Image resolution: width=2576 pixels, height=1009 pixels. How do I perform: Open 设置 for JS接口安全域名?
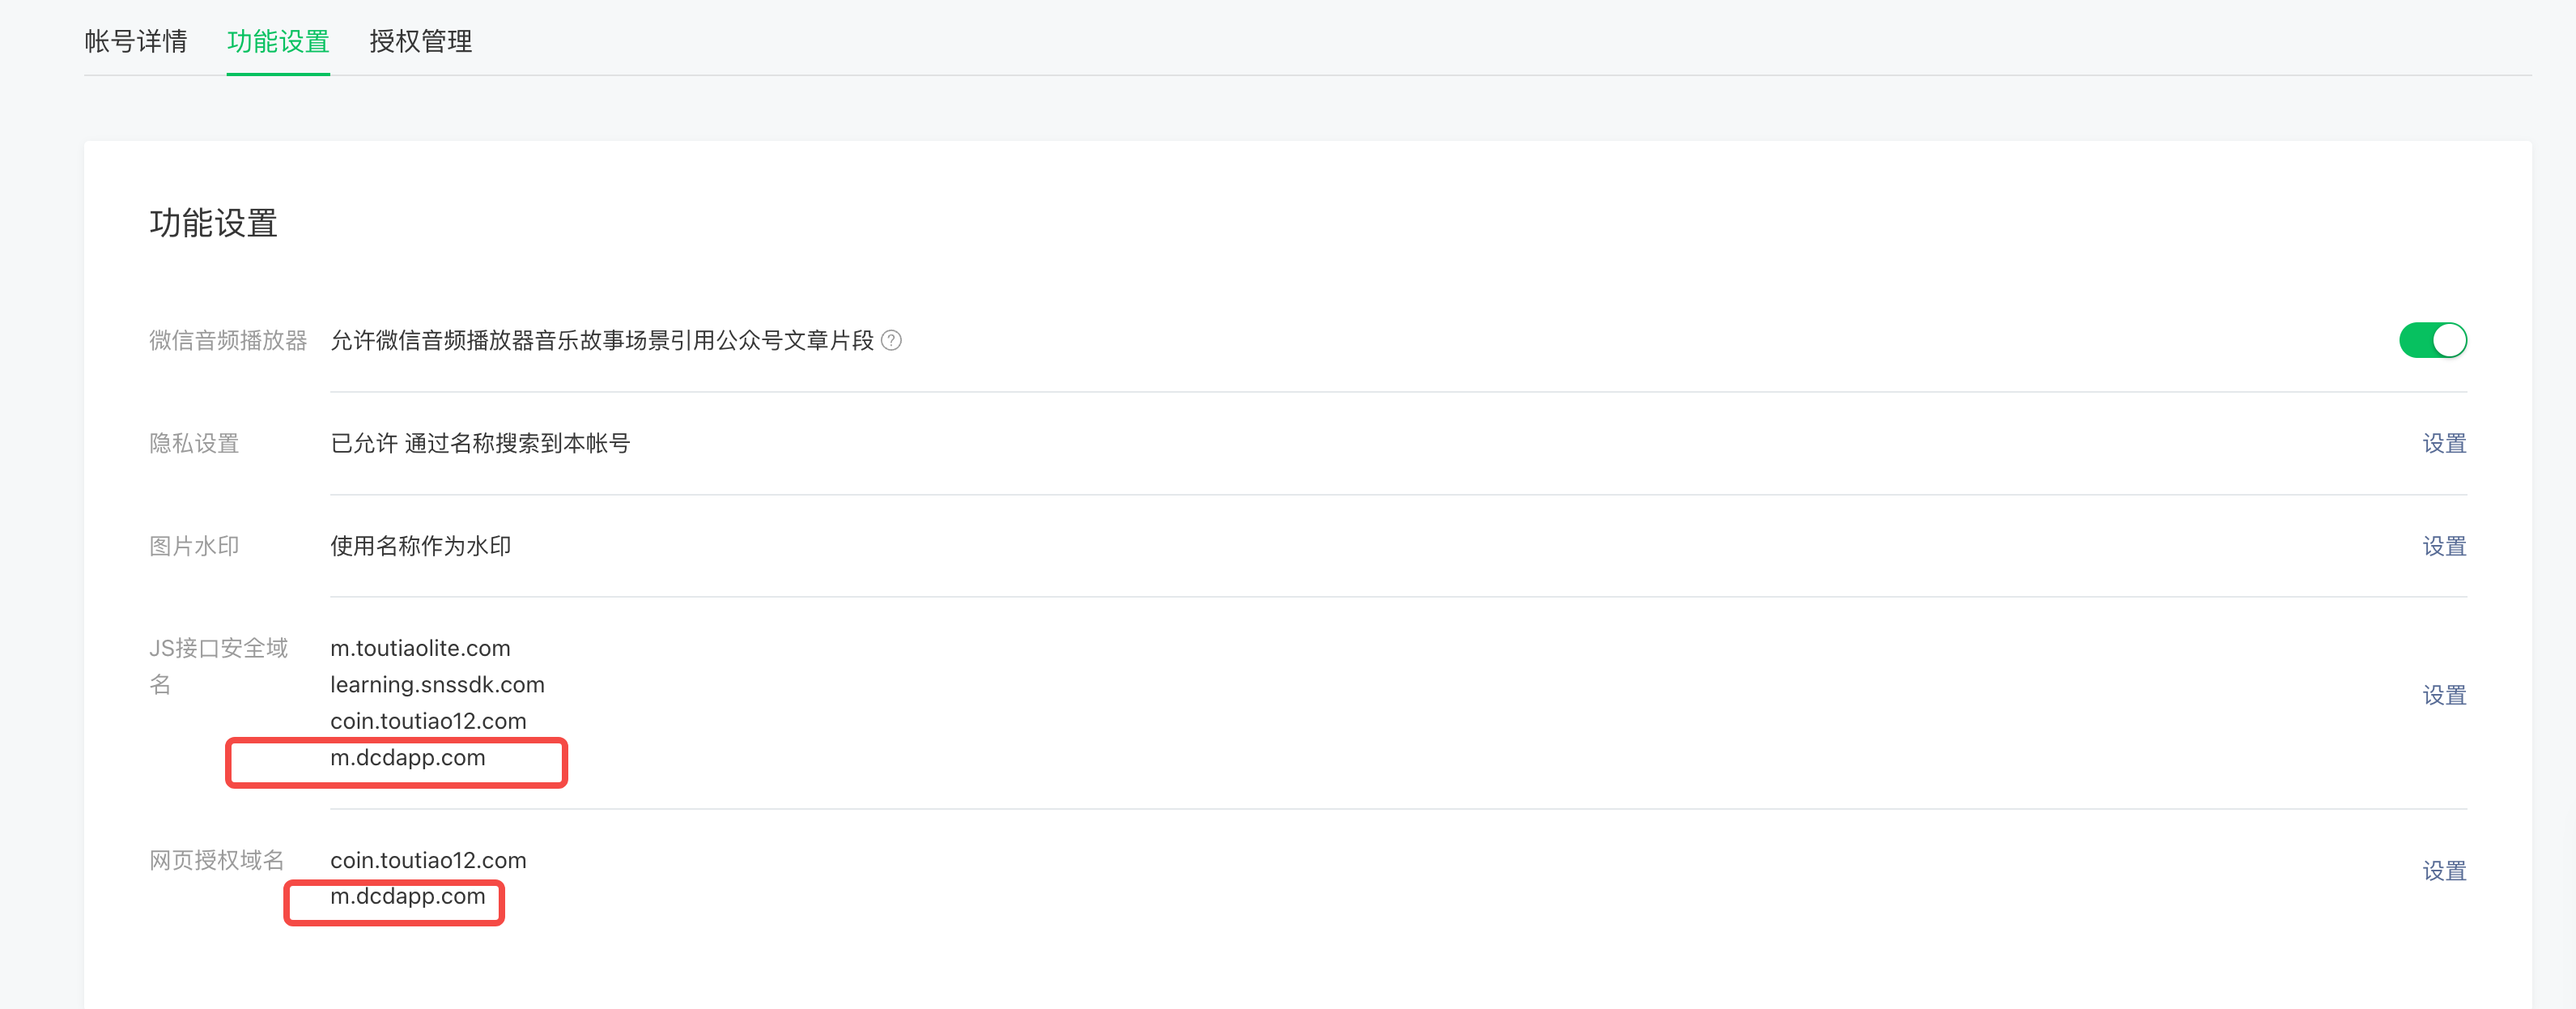pos(2443,695)
